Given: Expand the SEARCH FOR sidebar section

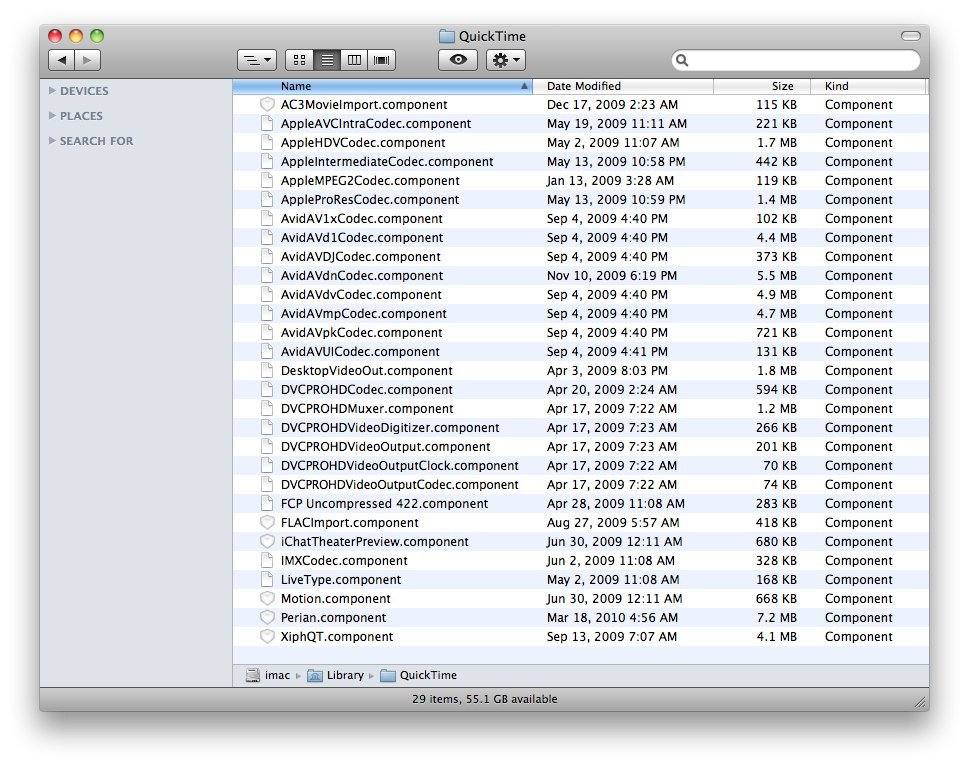Looking at the screenshot, I should point(53,141).
